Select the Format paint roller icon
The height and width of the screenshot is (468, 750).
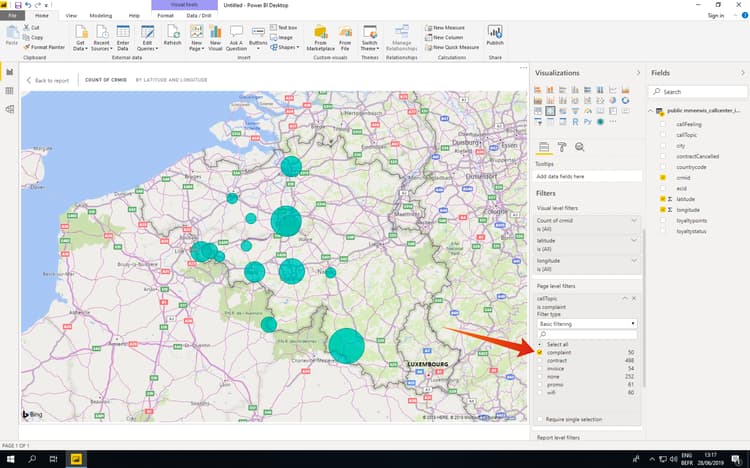[x=561, y=147]
